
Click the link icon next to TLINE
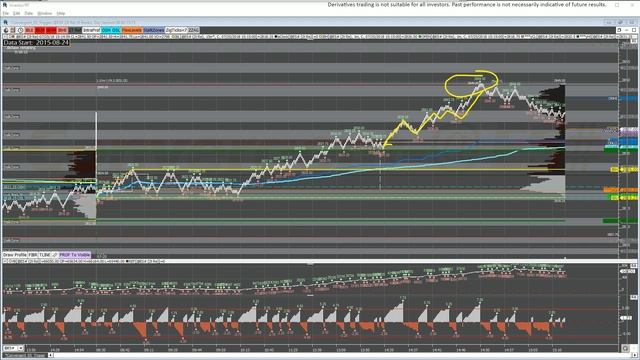[55, 255]
